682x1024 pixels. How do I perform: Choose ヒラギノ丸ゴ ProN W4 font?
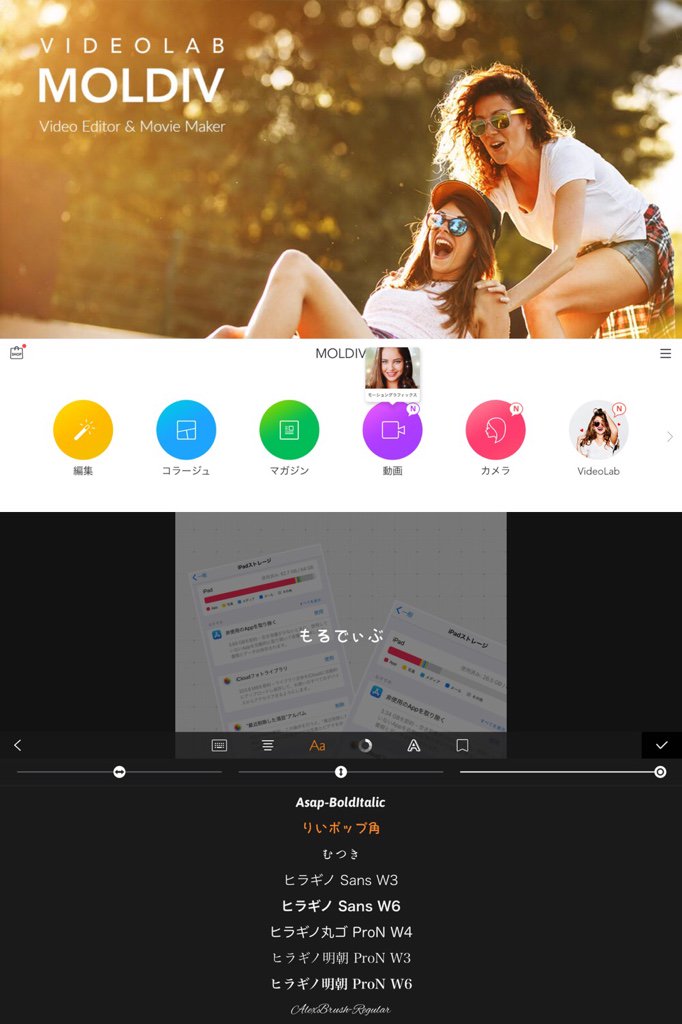pos(340,932)
